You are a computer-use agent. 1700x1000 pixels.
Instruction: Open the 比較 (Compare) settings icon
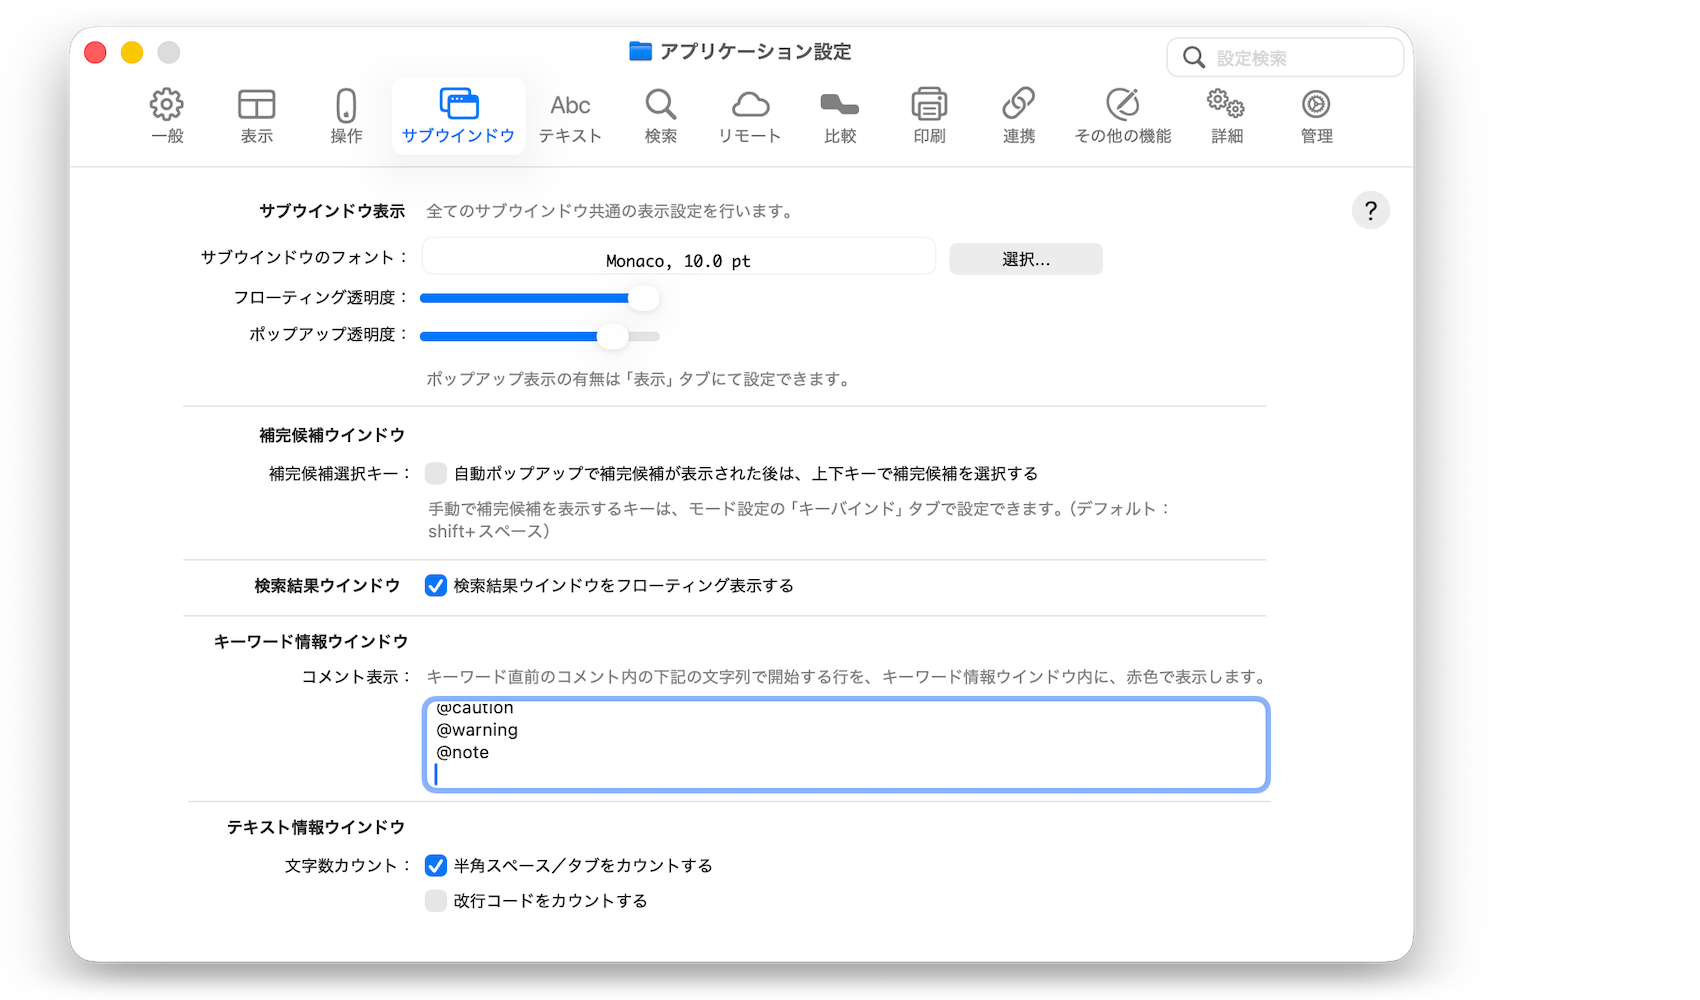click(x=840, y=115)
